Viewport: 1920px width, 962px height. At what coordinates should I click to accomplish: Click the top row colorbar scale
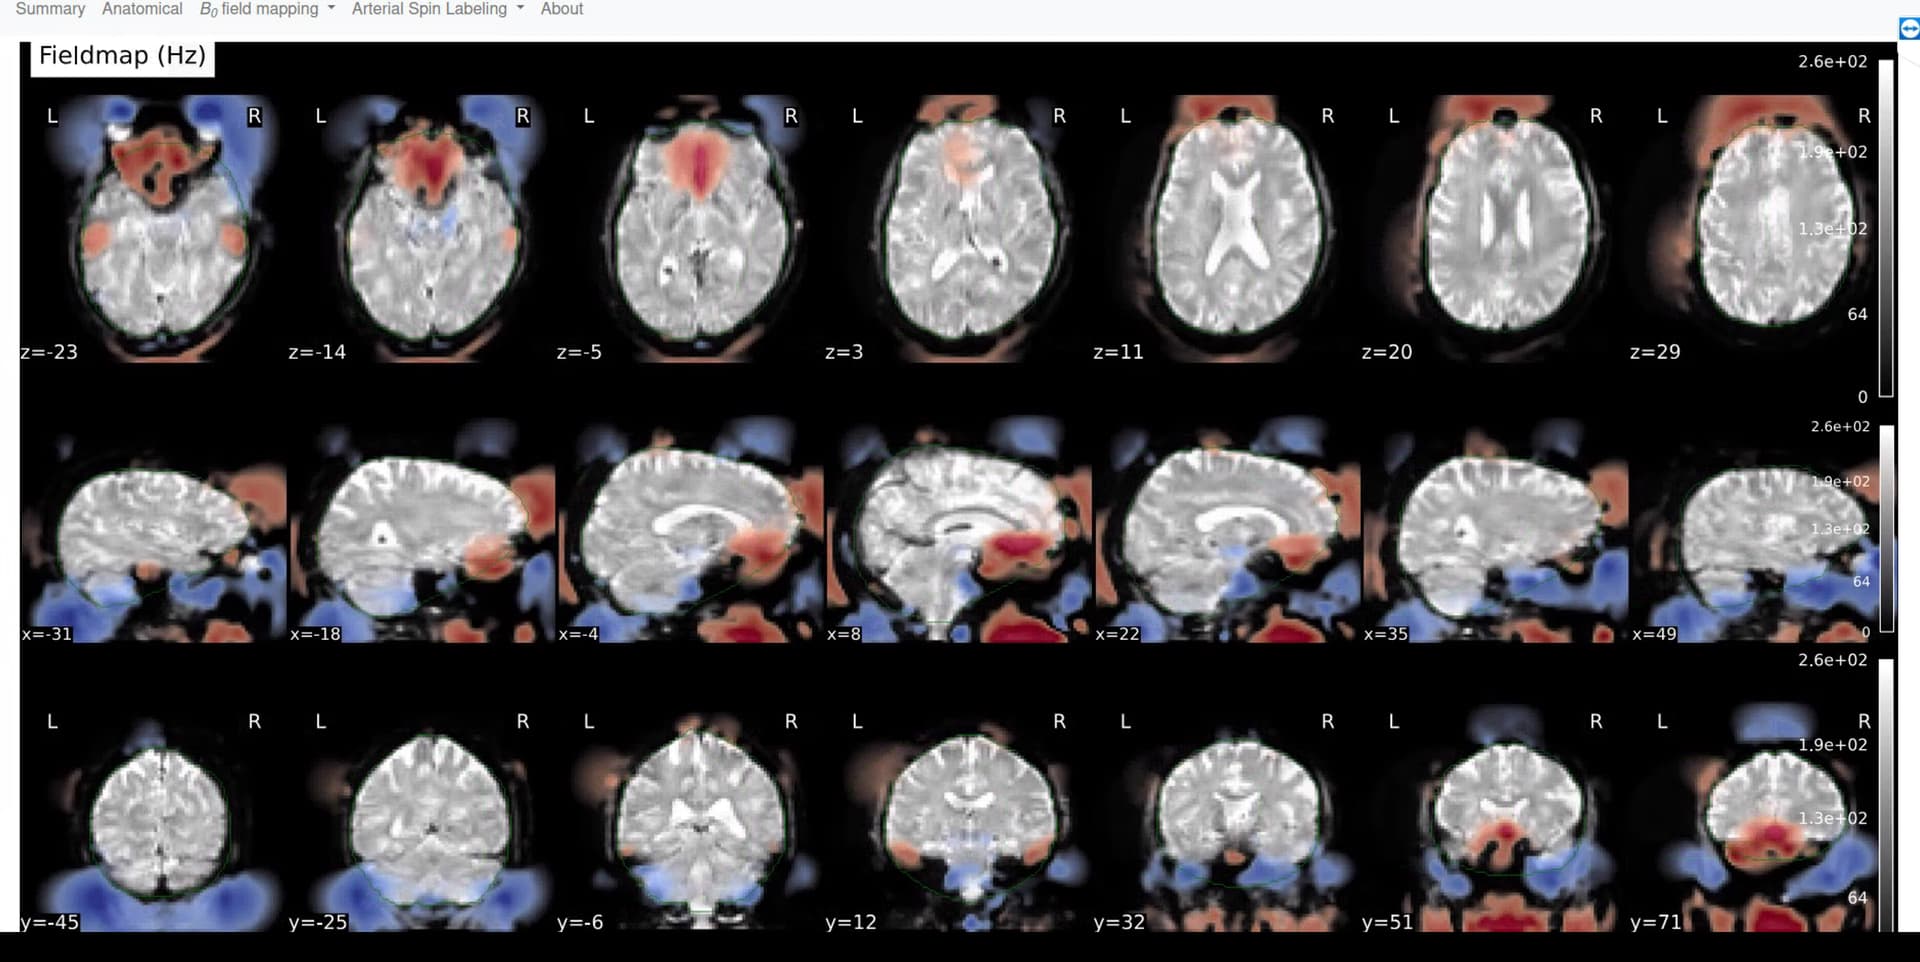1885,228
